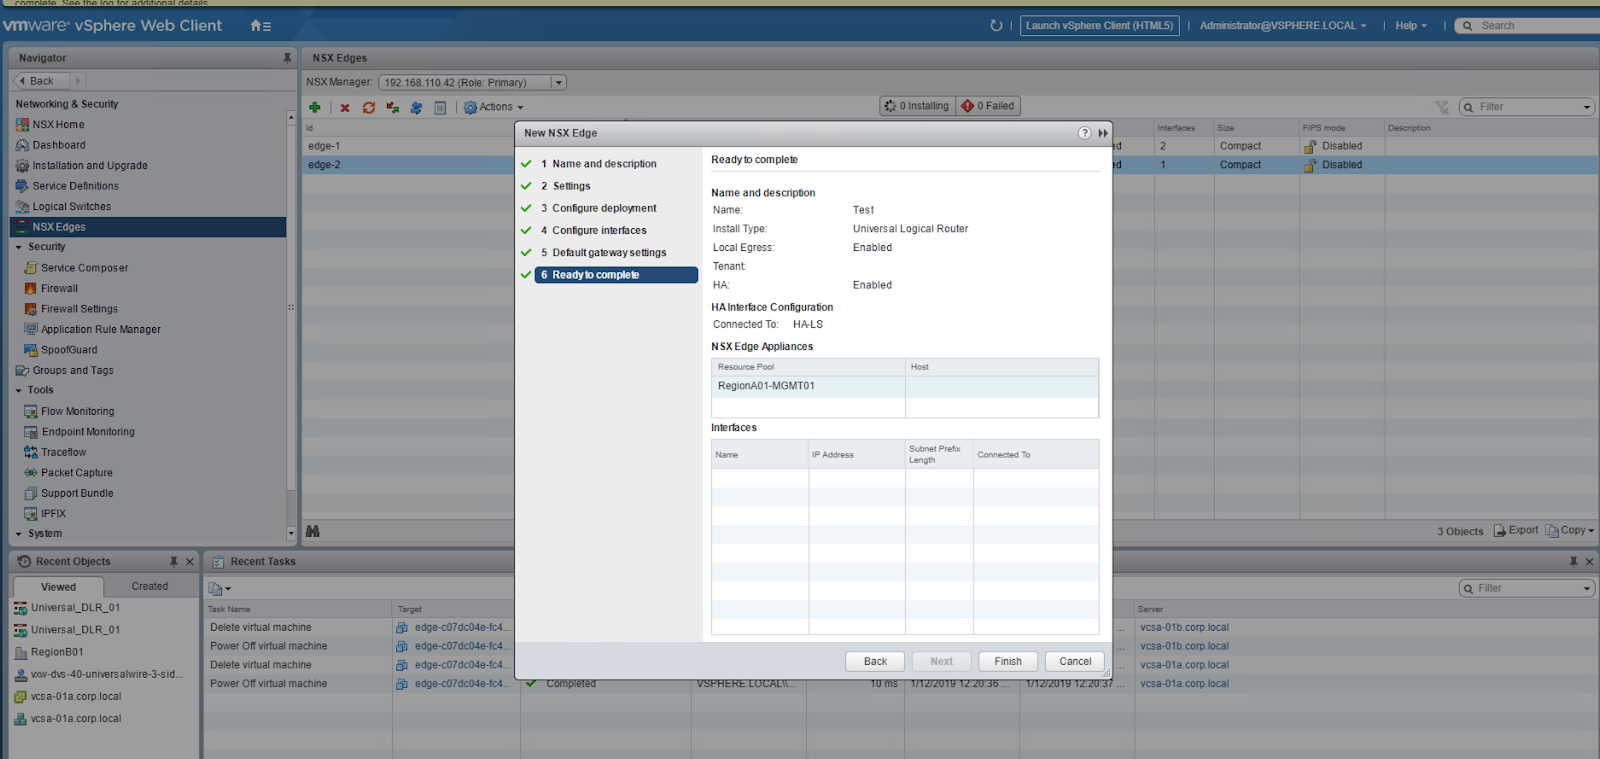The image size is (1600, 759).
Task: Open the NSX Manager dropdown
Action: 559,83
